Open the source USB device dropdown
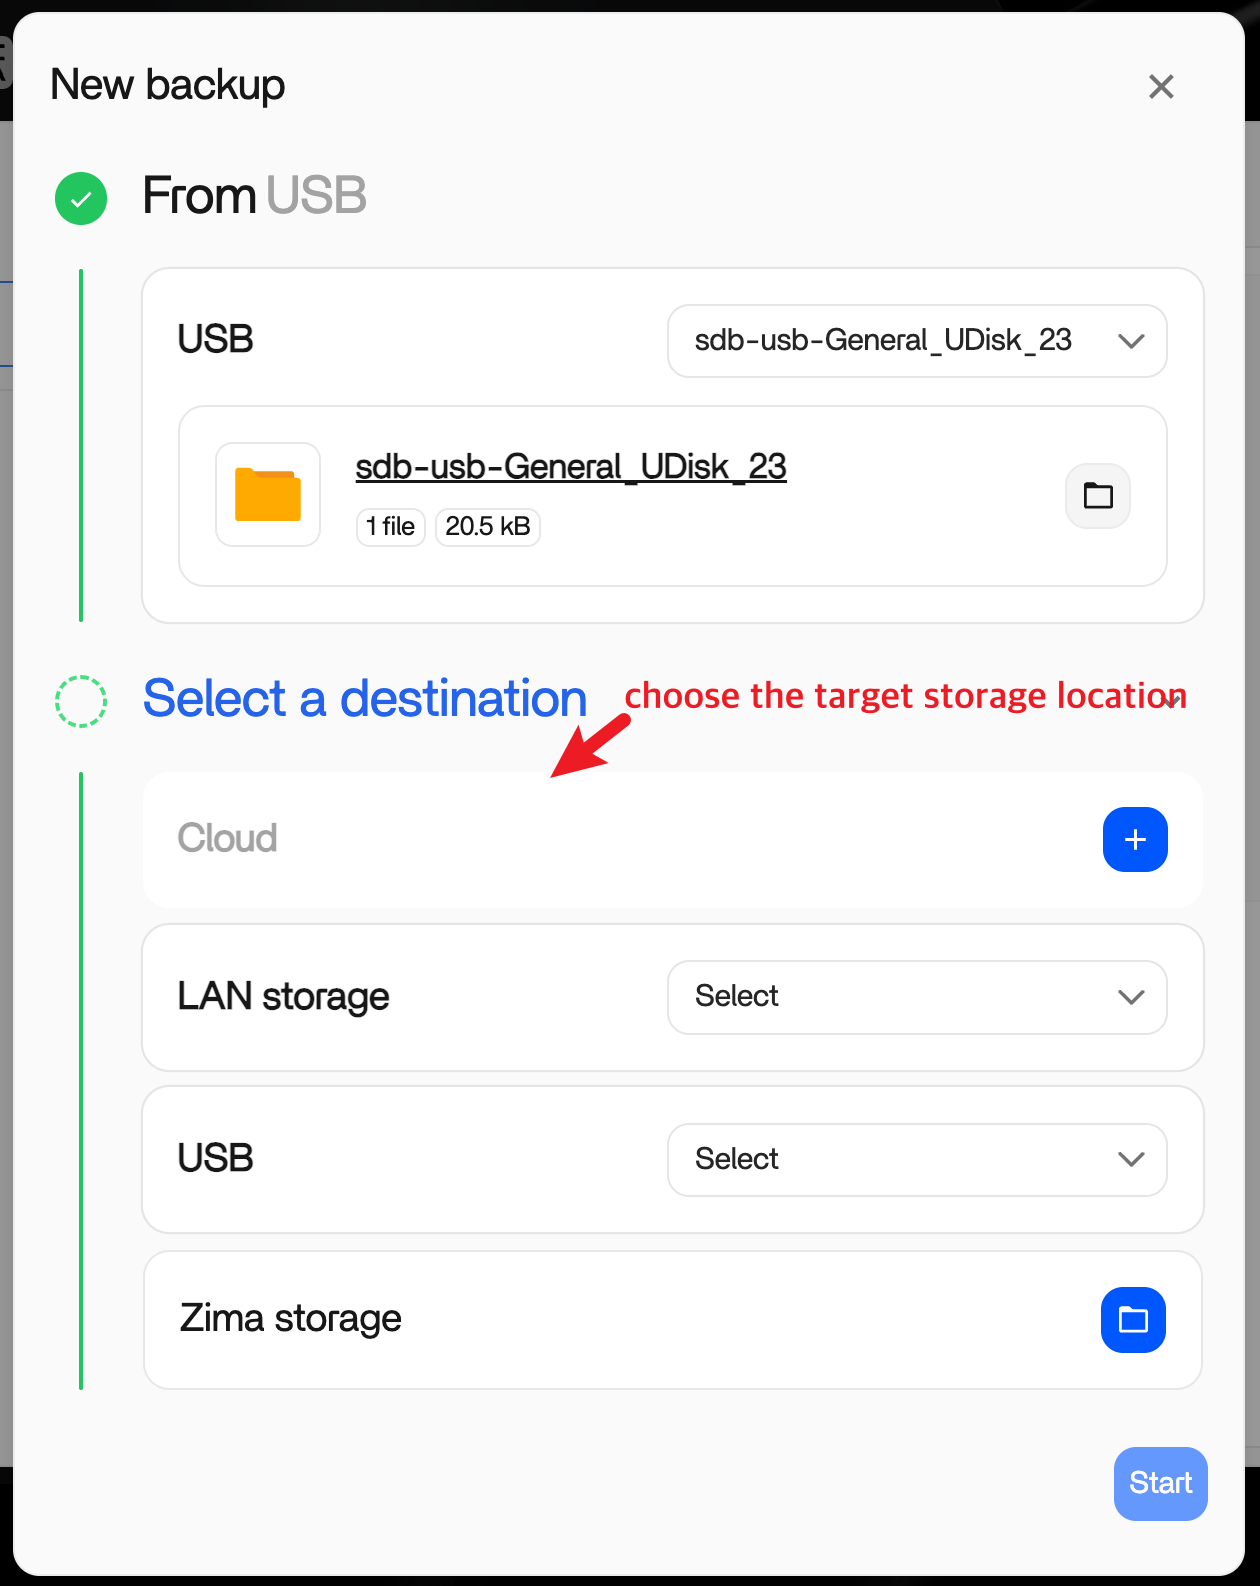This screenshot has height=1586, width=1260. click(x=916, y=341)
